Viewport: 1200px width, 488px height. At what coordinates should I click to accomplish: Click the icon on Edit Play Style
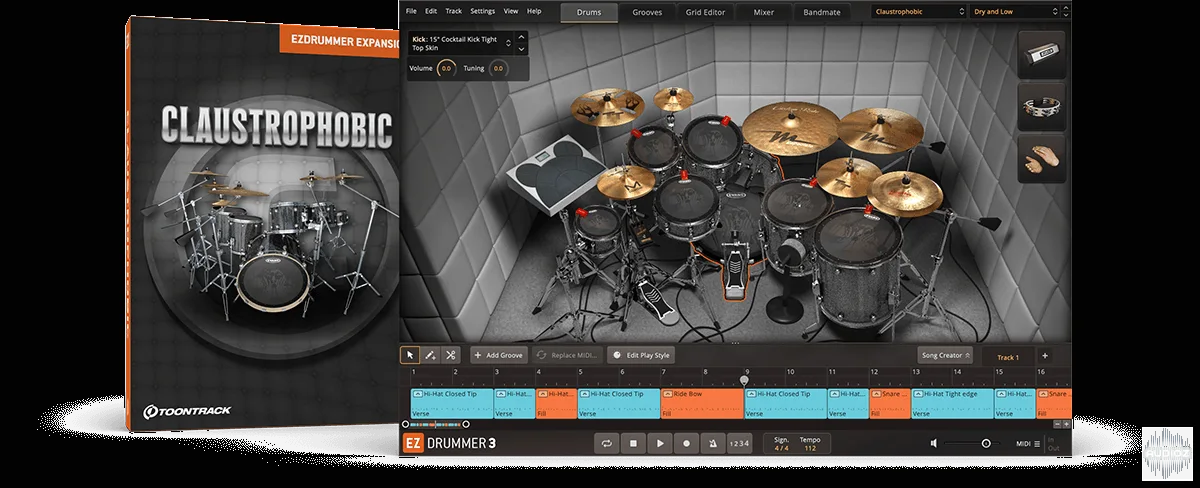pos(617,355)
